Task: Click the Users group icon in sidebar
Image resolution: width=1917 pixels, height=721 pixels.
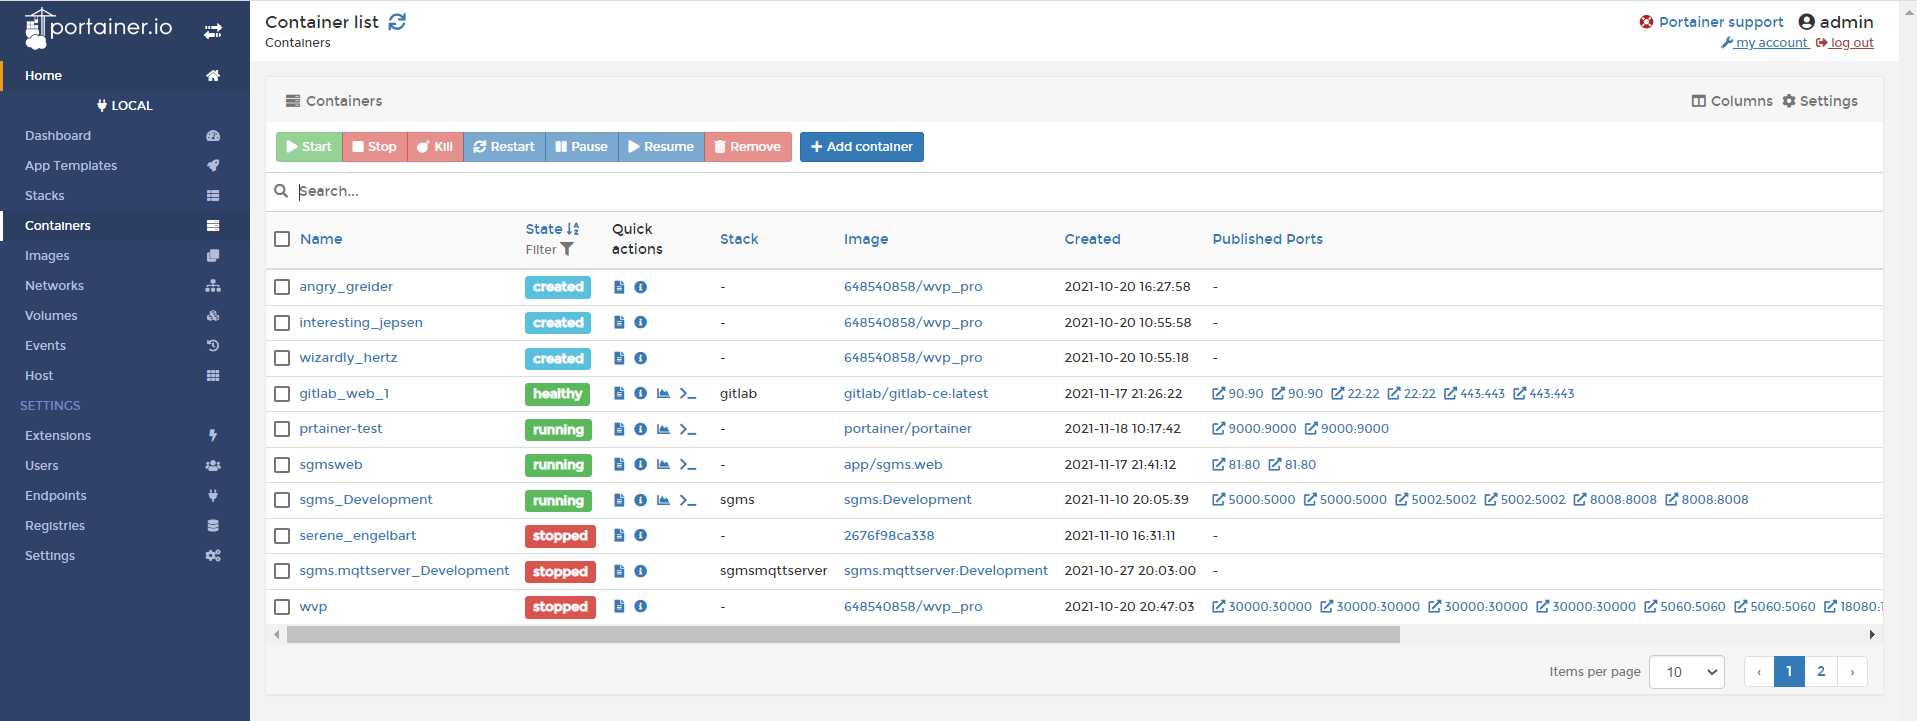Action: pyautogui.click(x=213, y=466)
